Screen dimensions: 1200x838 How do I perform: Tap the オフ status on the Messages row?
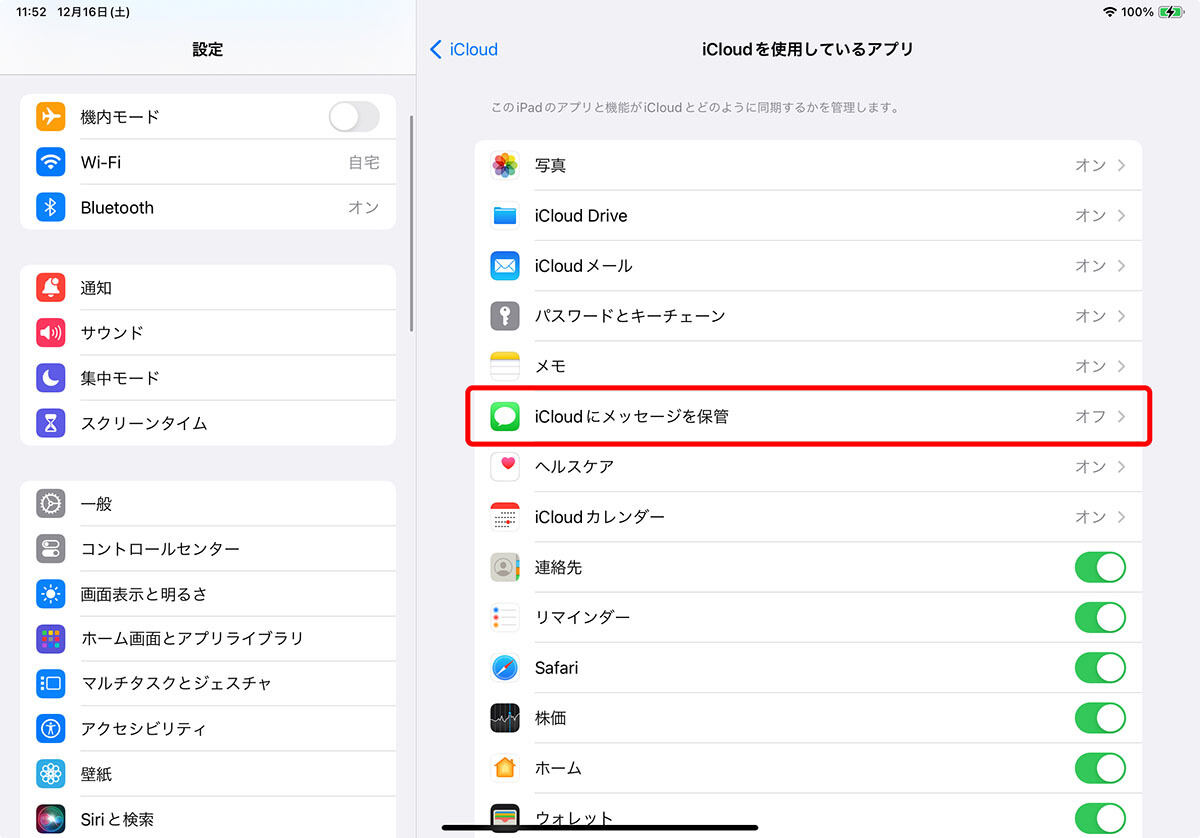tap(1090, 416)
